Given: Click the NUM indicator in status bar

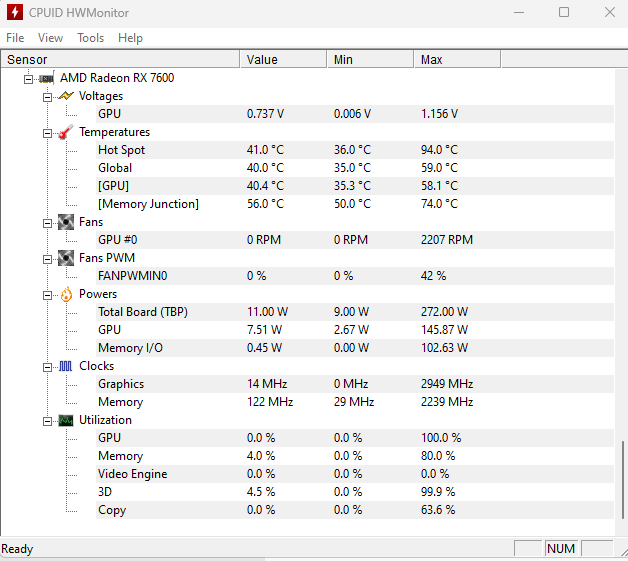Looking at the screenshot, I should [x=561, y=549].
